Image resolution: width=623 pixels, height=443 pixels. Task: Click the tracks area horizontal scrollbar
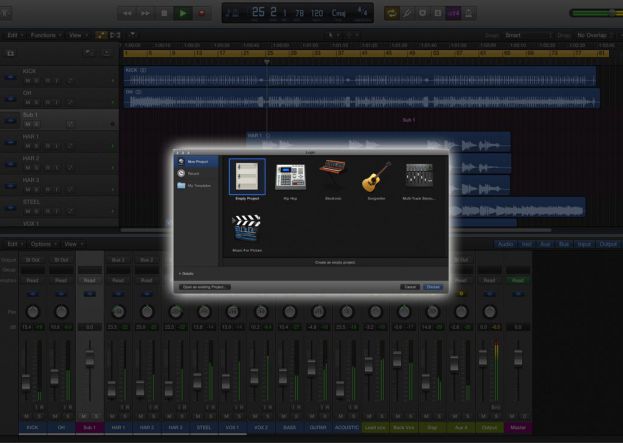point(336,230)
